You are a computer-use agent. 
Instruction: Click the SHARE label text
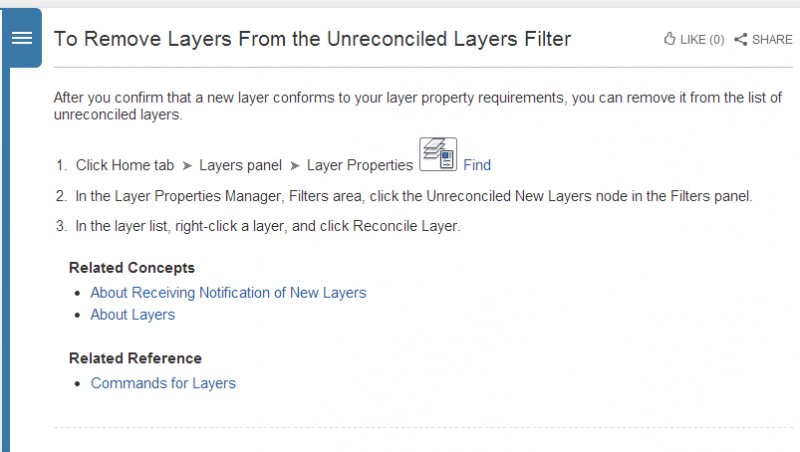click(772, 40)
